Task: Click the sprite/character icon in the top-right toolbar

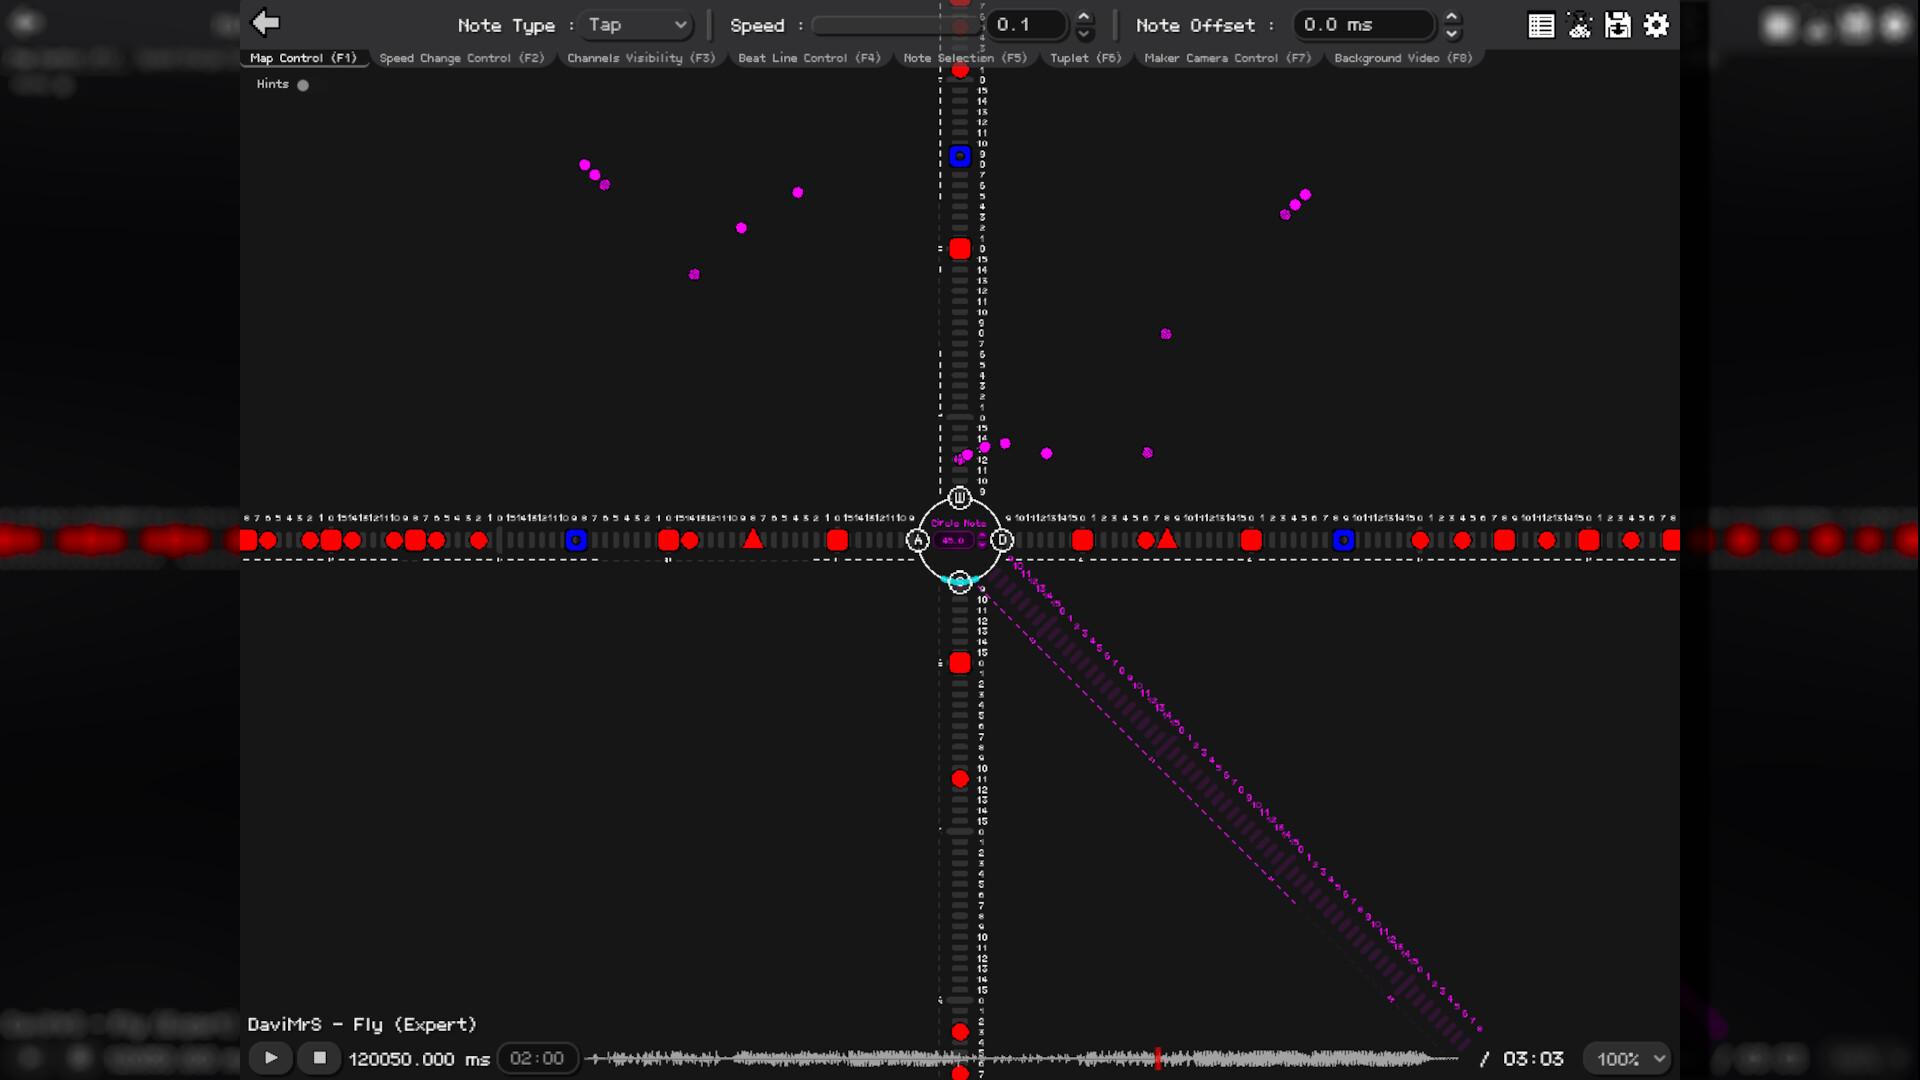Action: tap(1580, 25)
